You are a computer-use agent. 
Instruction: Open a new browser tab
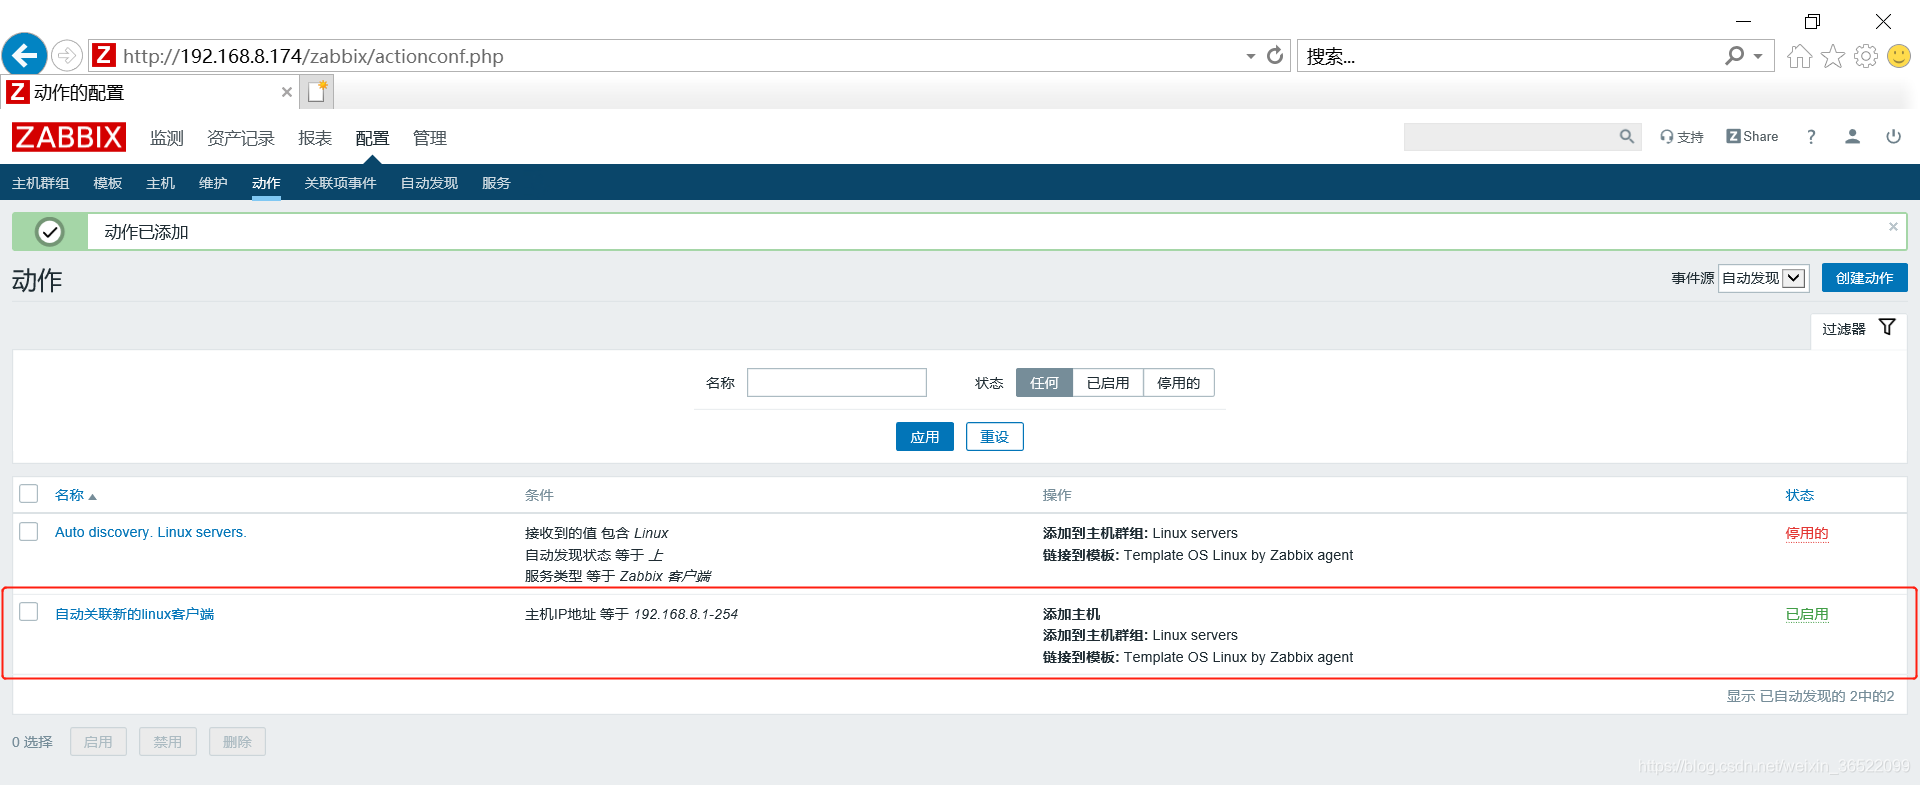pyautogui.click(x=317, y=92)
